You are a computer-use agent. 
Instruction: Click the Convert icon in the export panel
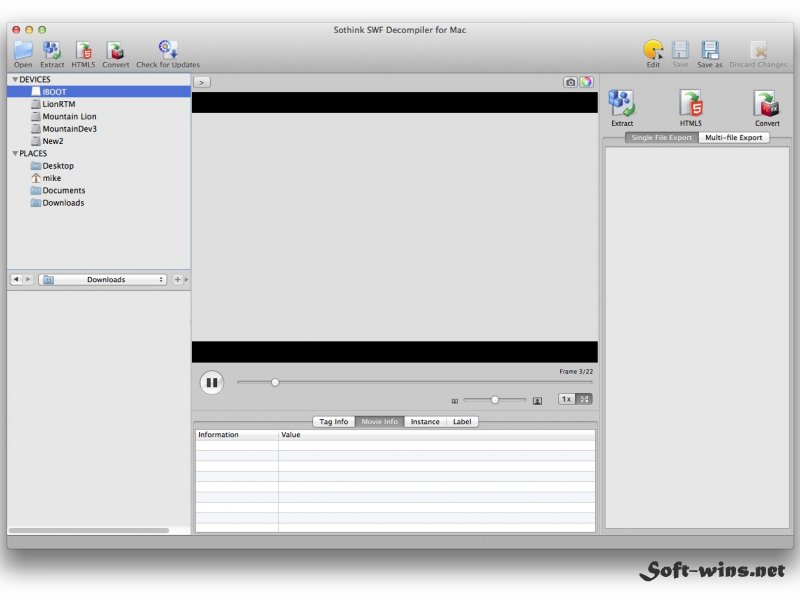point(767,108)
